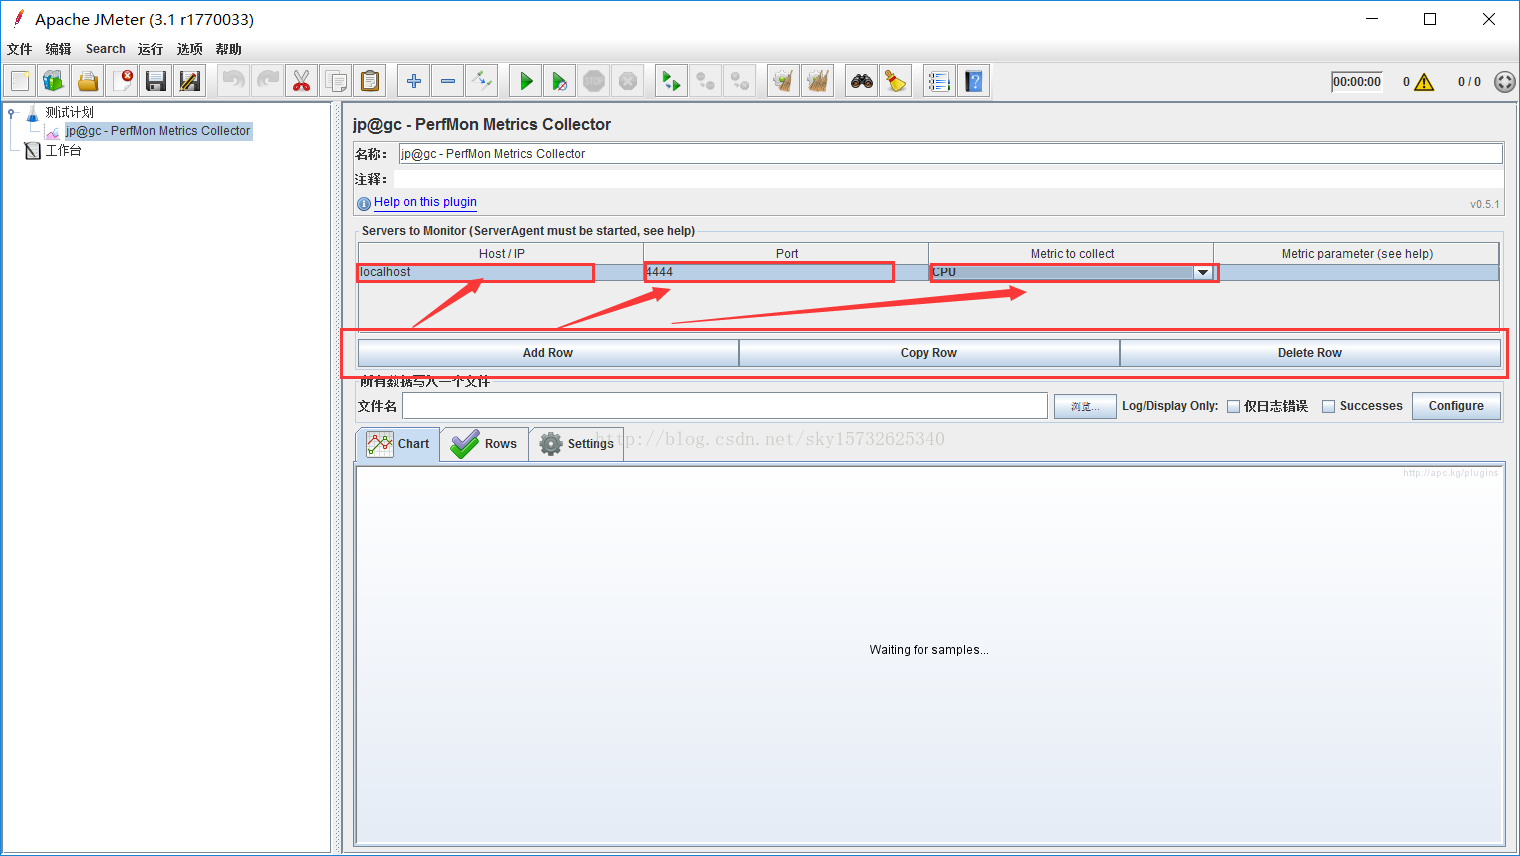The width and height of the screenshot is (1520, 856).
Task: Toggle the Successes checkbox
Action: coord(1329,406)
